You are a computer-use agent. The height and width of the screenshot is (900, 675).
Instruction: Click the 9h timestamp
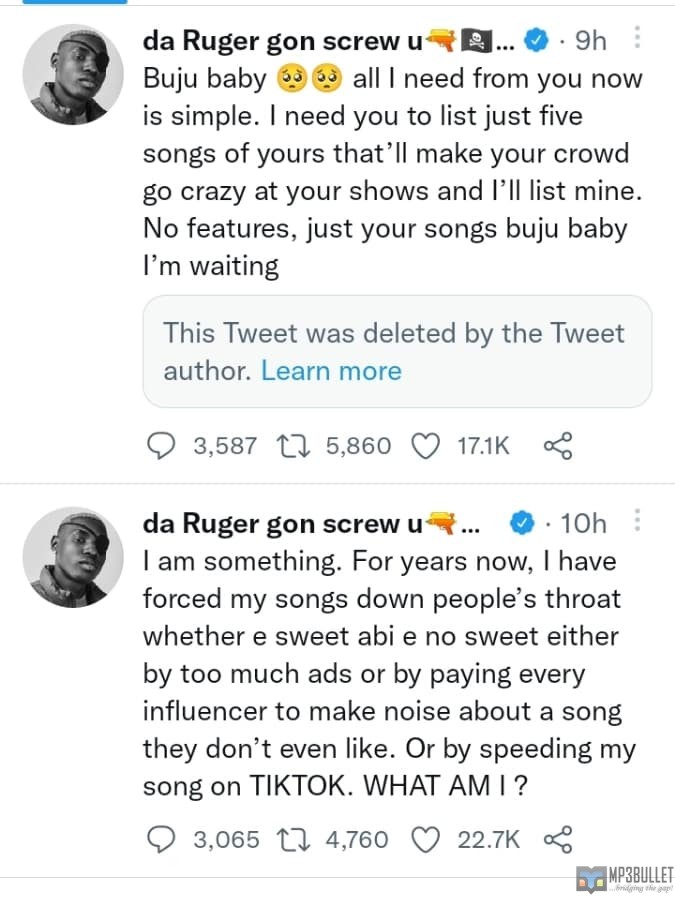pyautogui.click(x=591, y=40)
